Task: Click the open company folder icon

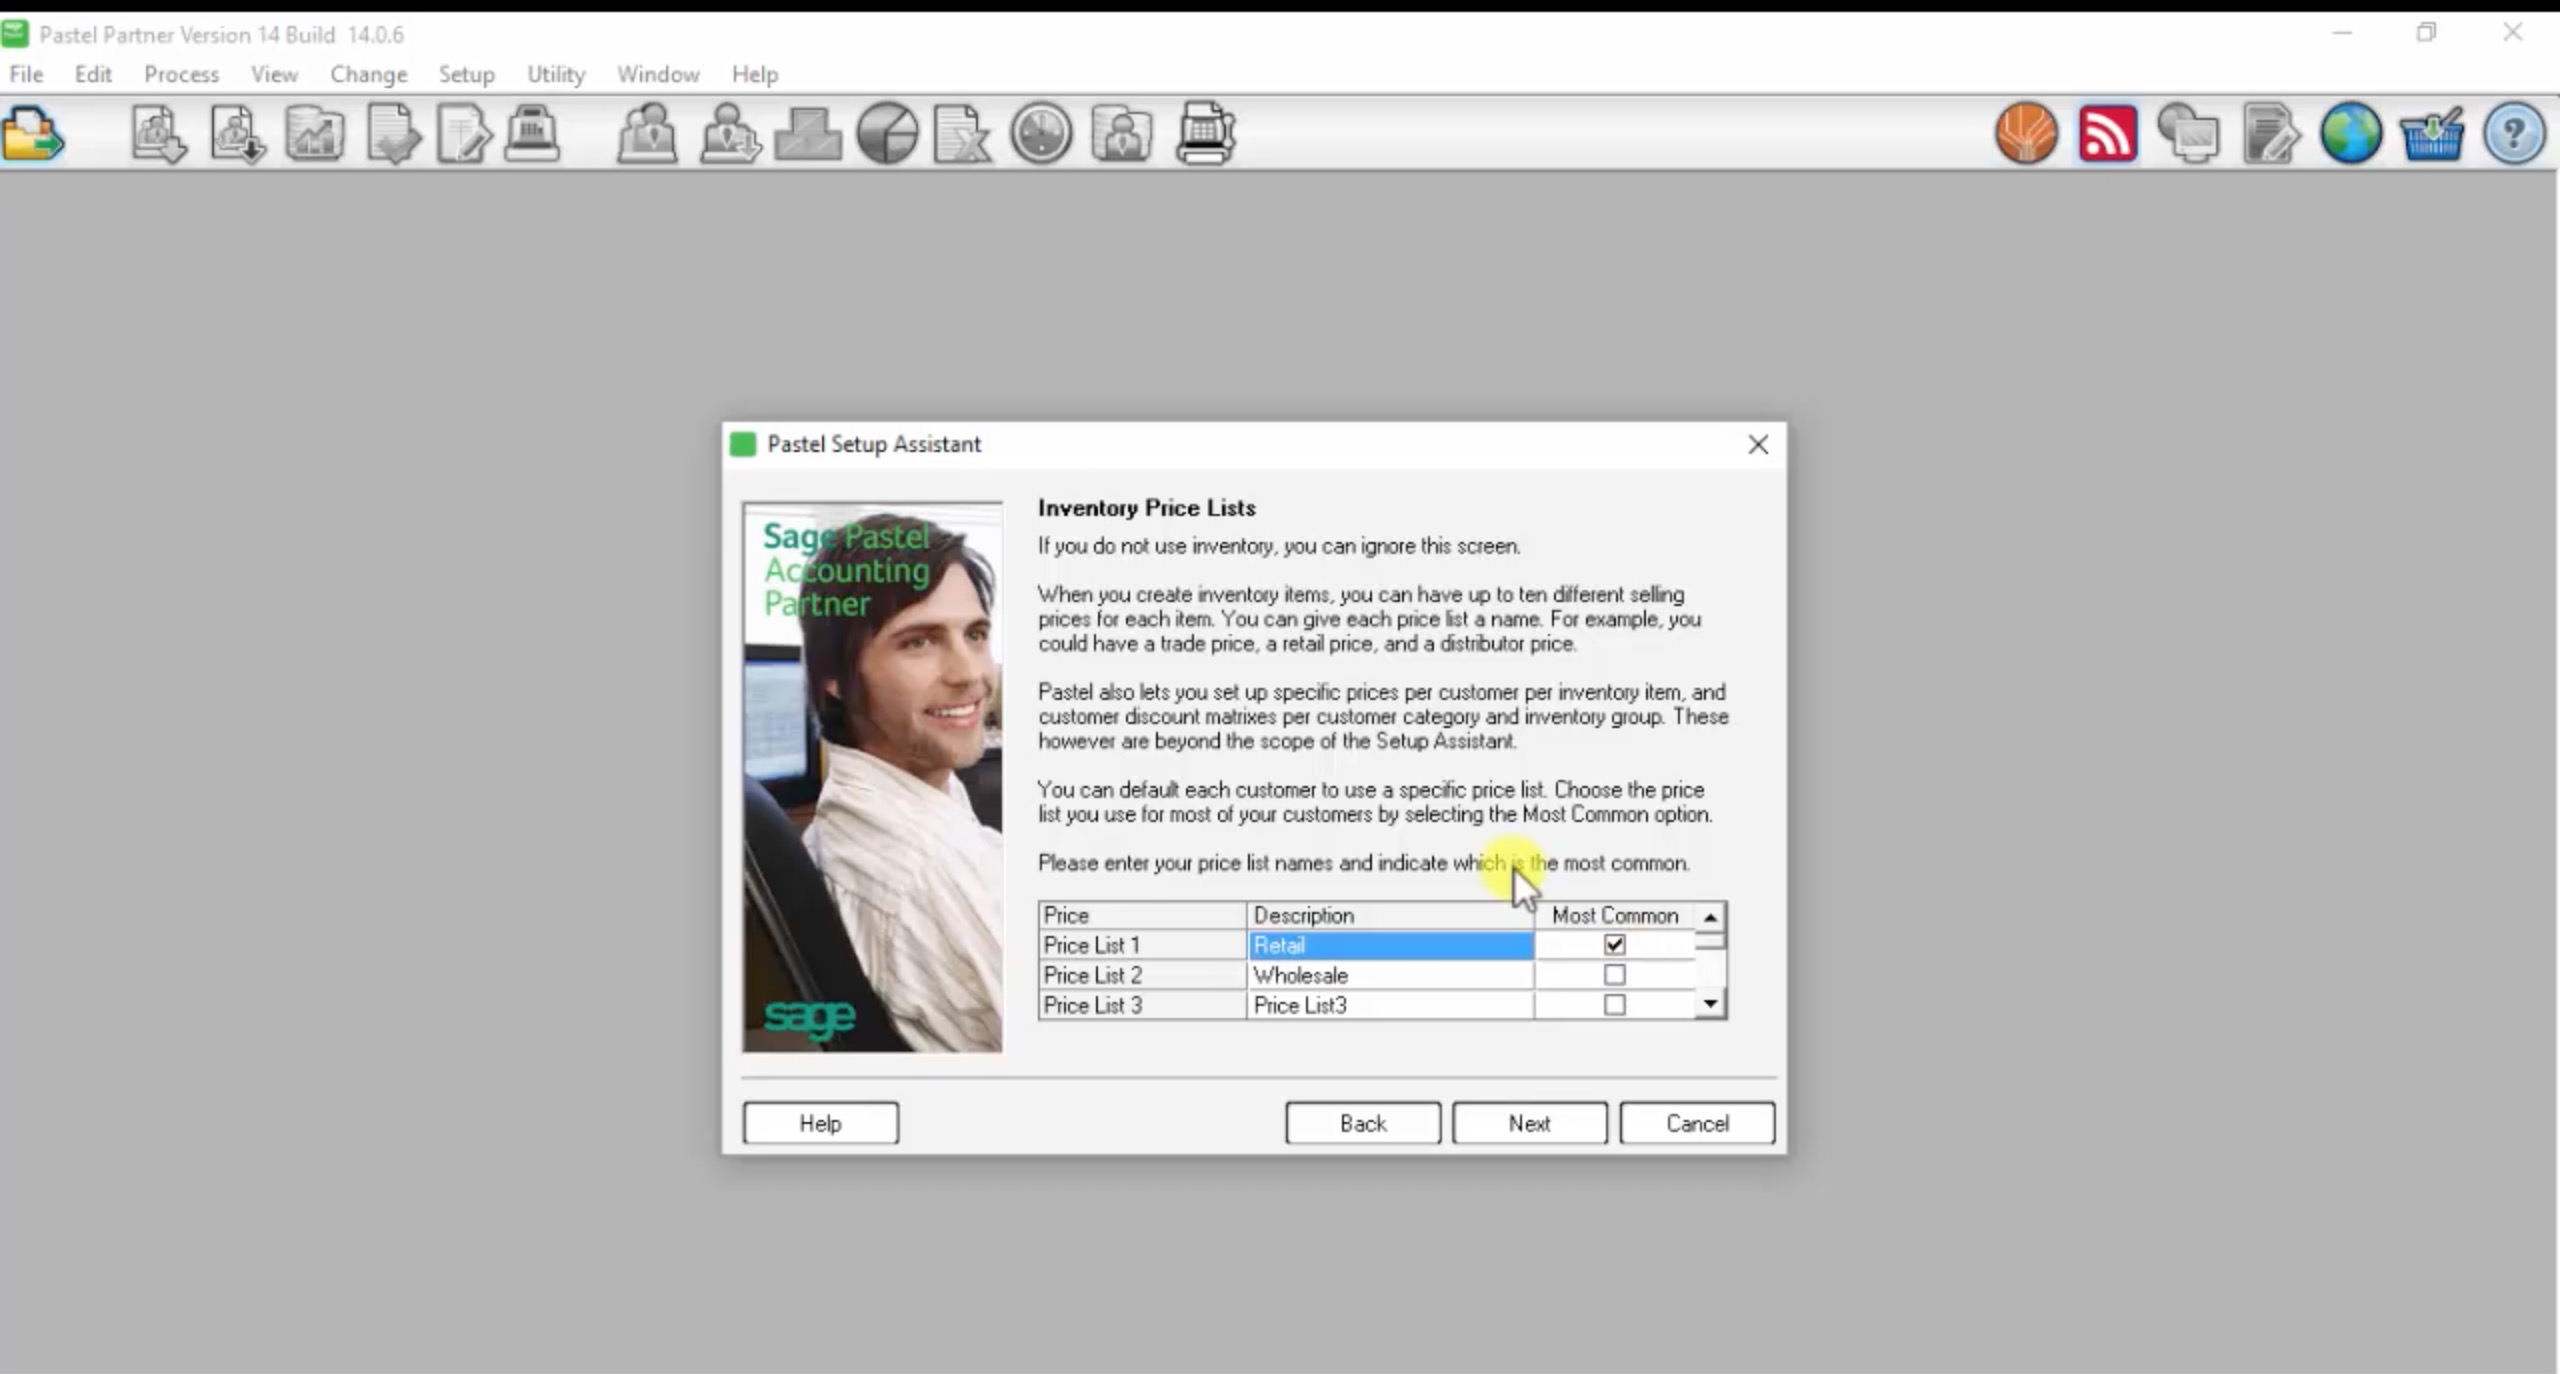Action: [x=33, y=134]
